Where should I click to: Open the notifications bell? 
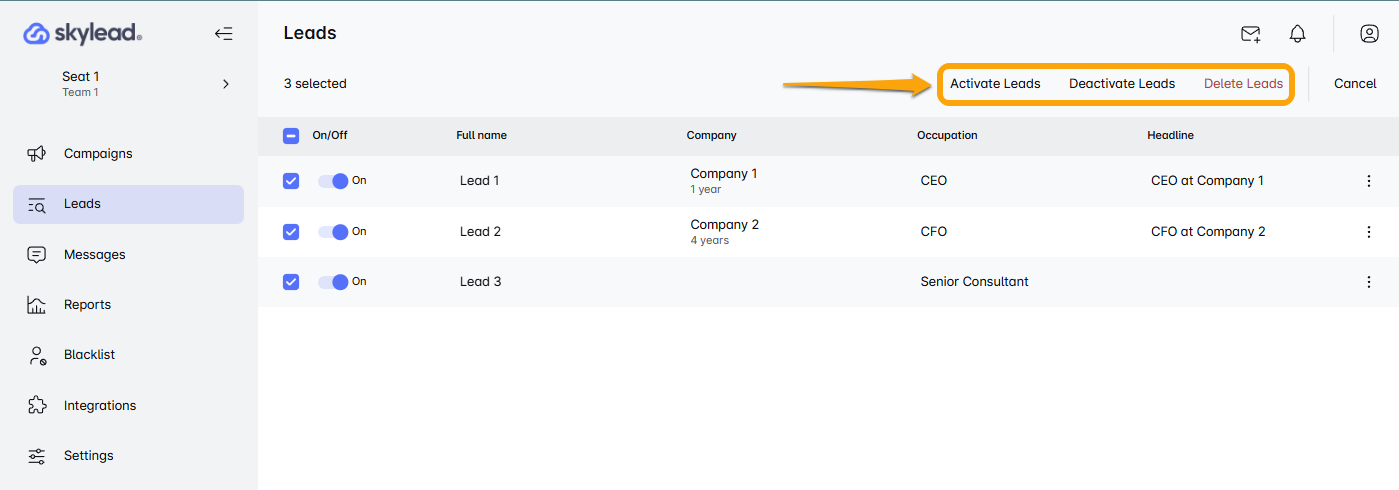point(1297,34)
